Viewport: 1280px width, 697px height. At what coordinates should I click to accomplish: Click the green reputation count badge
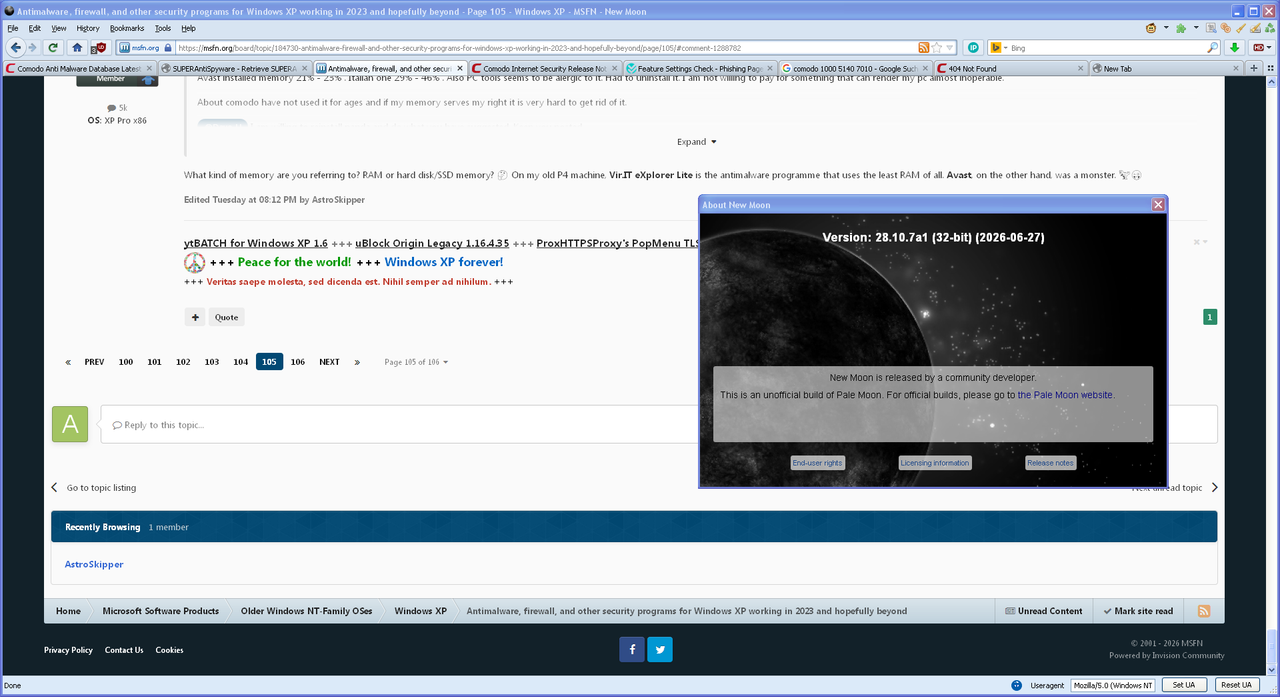(1210, 317)
